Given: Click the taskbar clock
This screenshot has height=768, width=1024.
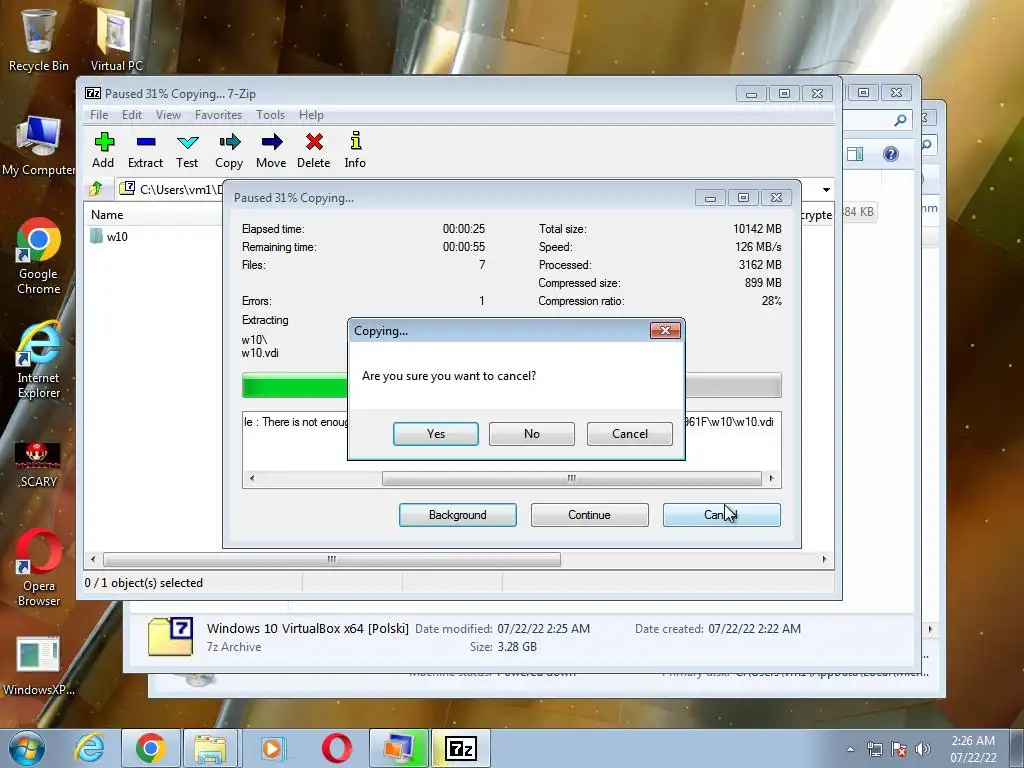Looking at the screenshot, I should click(x=973, y=749).
